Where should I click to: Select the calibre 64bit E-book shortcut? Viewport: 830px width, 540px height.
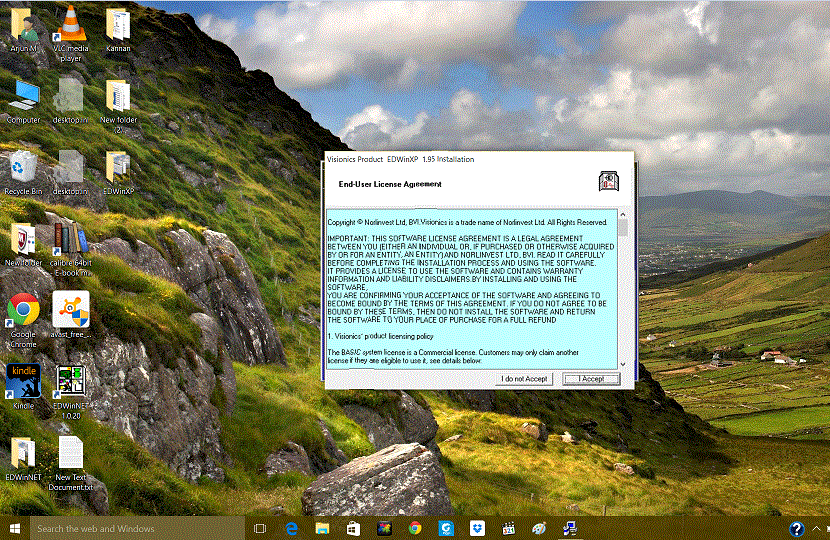tap(70, 249)
